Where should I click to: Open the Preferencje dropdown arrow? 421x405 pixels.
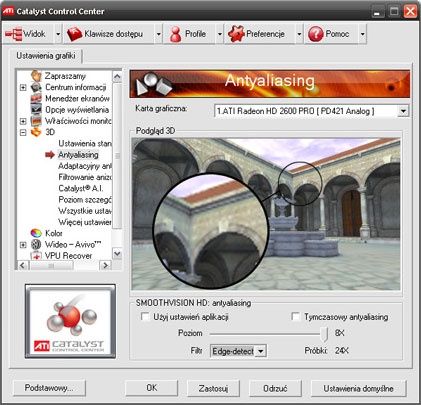(299, 34)
